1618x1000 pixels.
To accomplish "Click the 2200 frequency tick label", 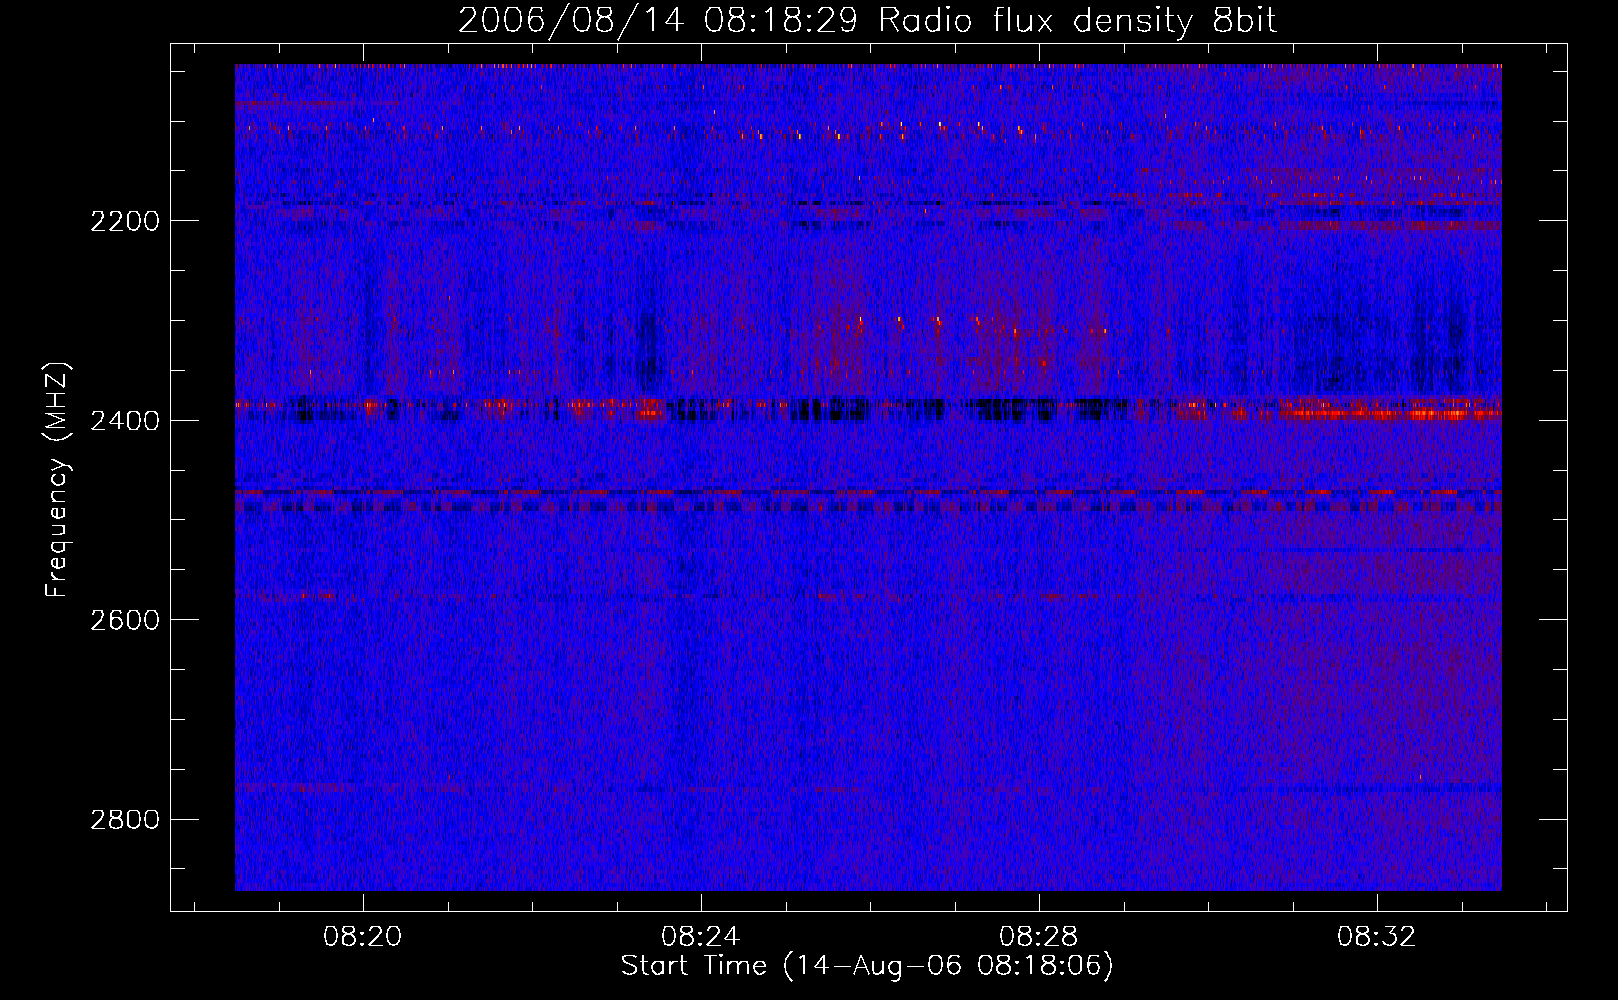I will (x=125, y=221).
